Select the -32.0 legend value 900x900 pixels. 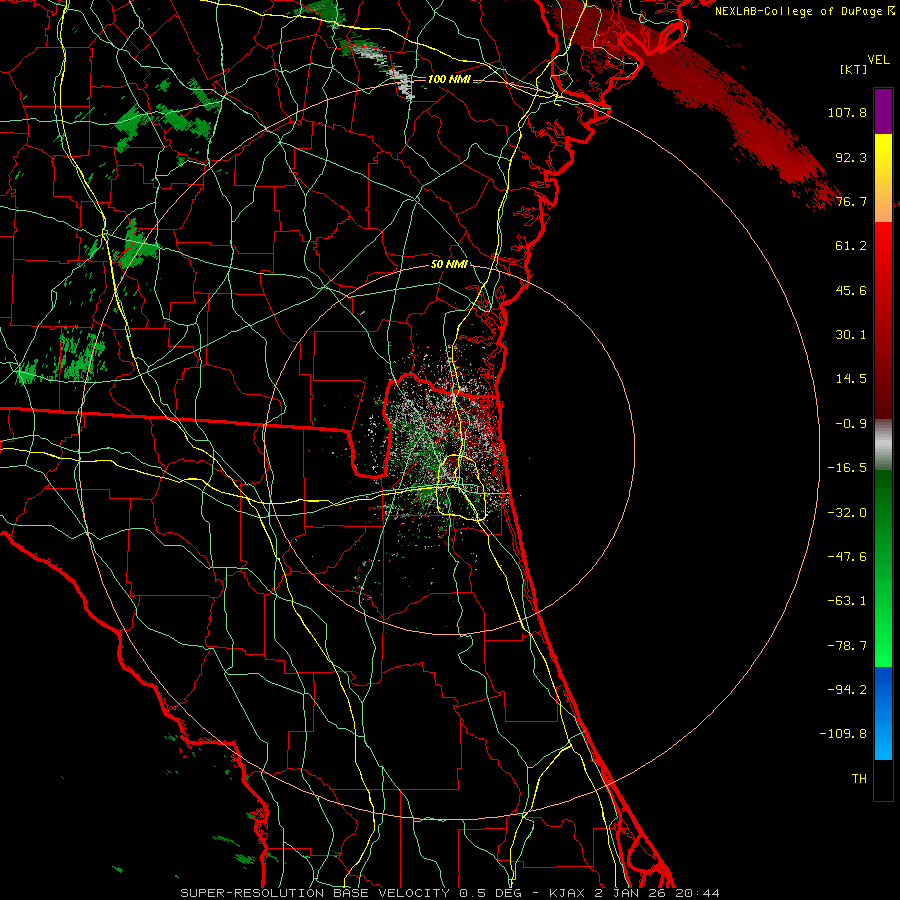(847, 513)
